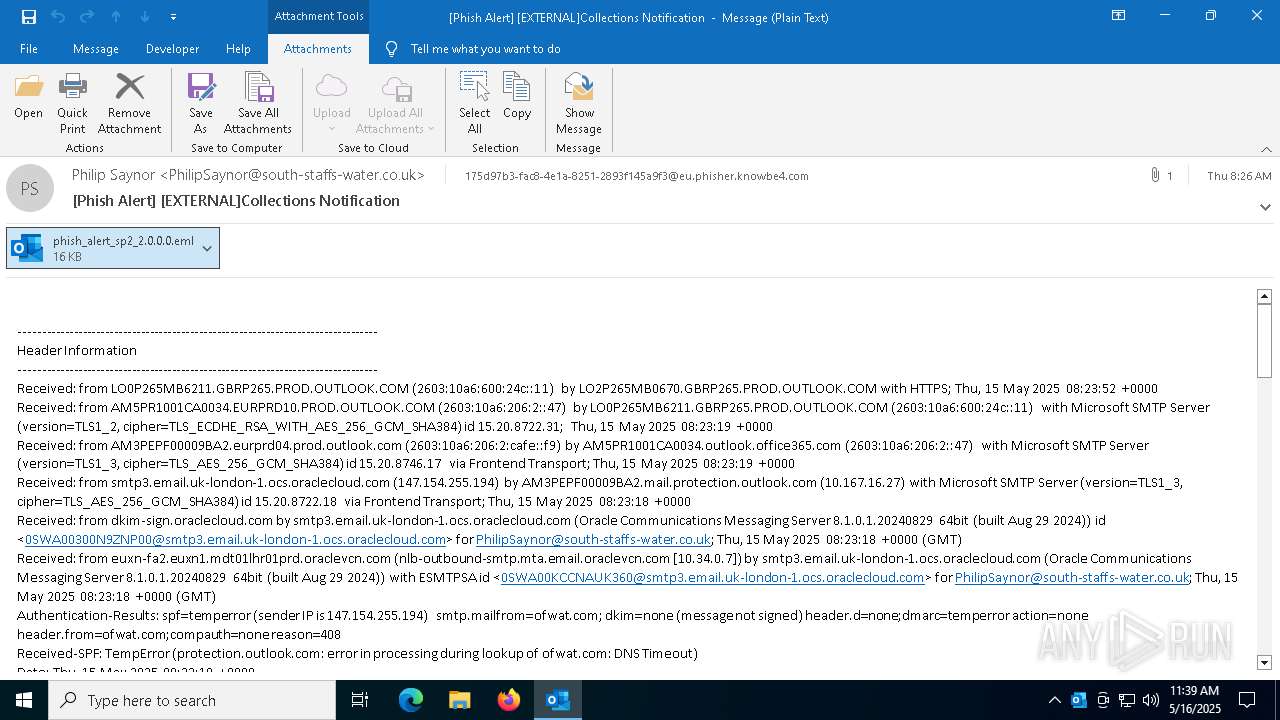The height and width of the screenshot is (720, 1280).
Task: Click the 0SWA00KCCNAUK360@smtp3 oraclecloud link
Action: point(712,577)
